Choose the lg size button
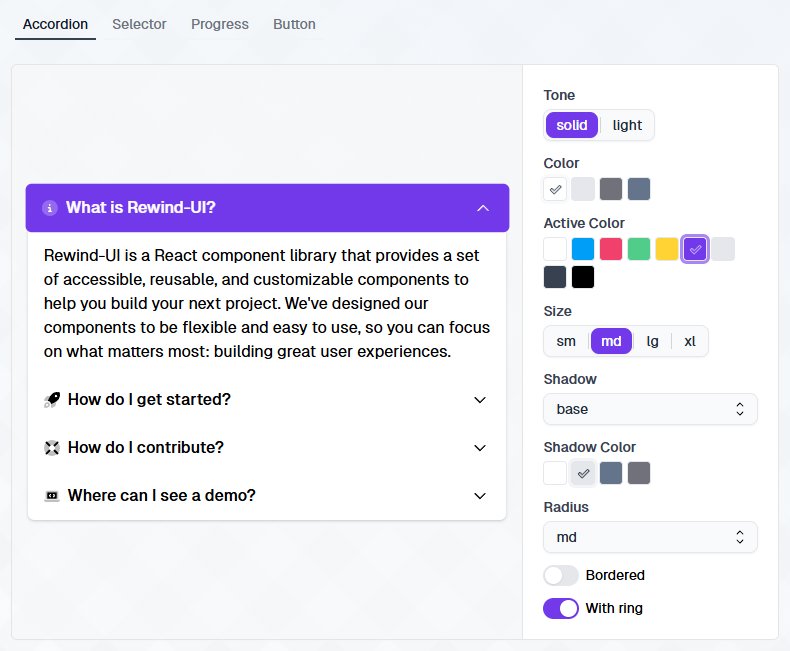The height and width of the screenshot is (651, 790). pos(652,341)
